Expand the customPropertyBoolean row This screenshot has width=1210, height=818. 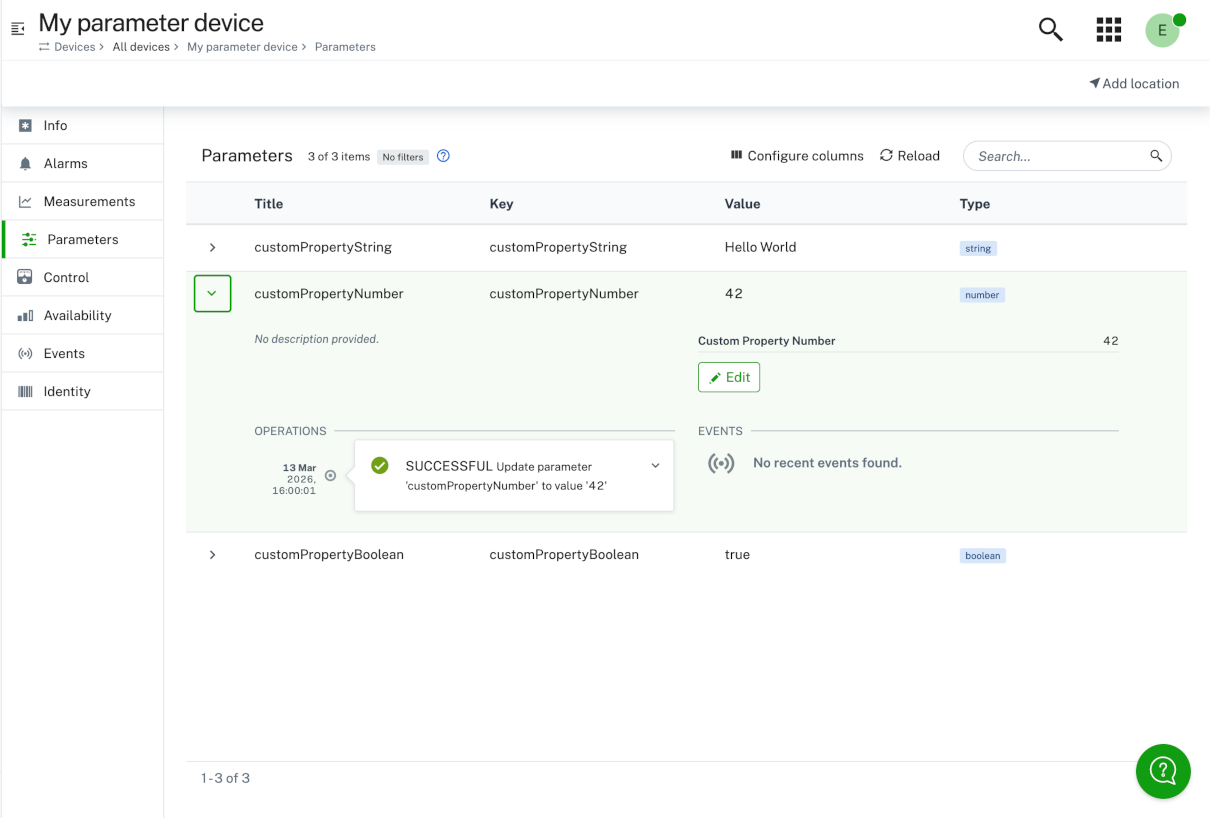[x=212, y=555]
